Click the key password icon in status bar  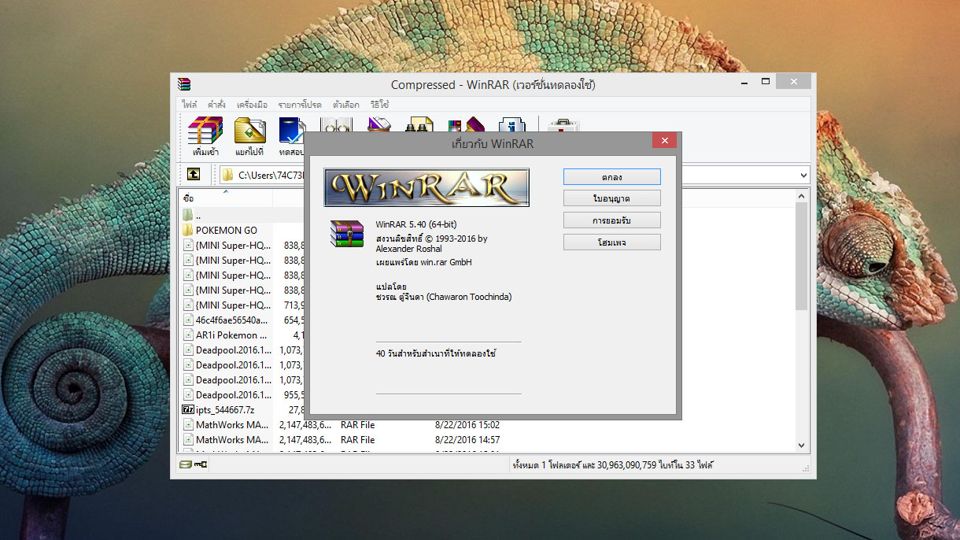(201, 465)
